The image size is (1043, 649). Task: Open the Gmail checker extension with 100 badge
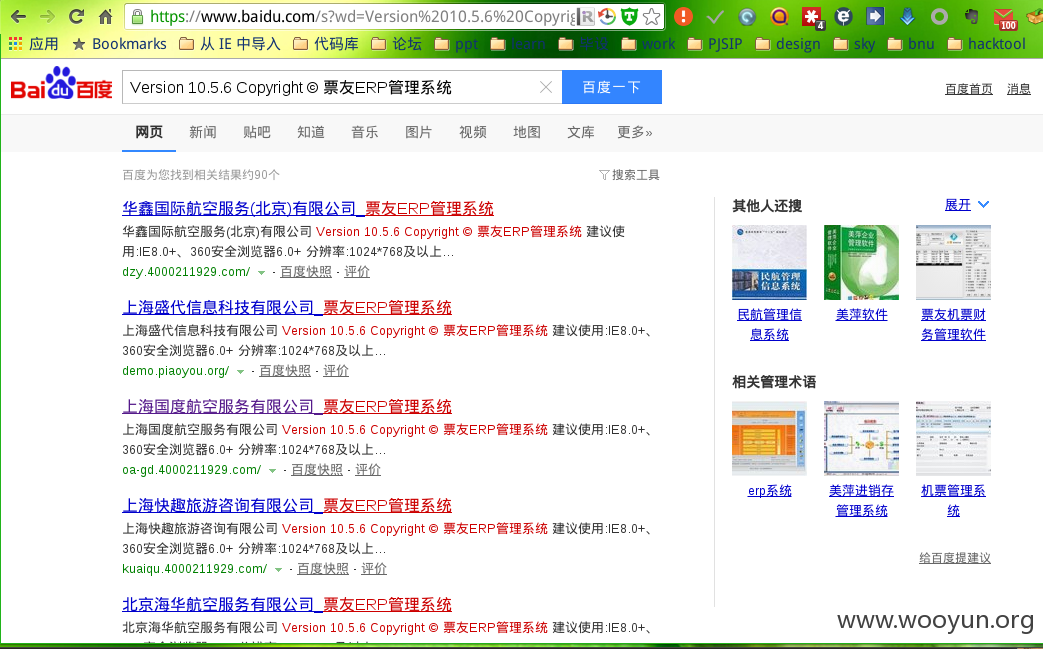pos(1005,18)
